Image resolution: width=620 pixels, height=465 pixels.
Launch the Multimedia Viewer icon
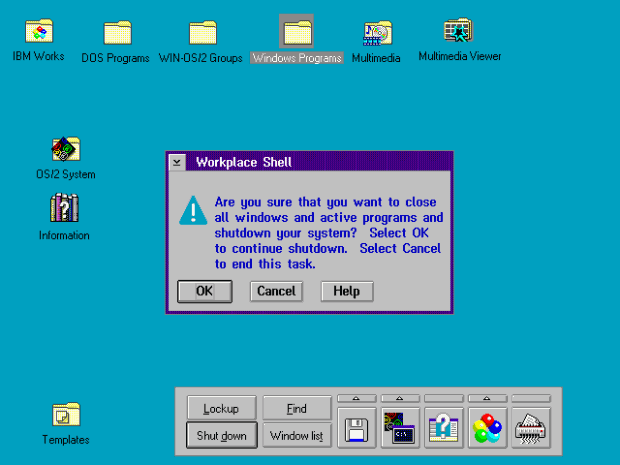coord(458,30)
